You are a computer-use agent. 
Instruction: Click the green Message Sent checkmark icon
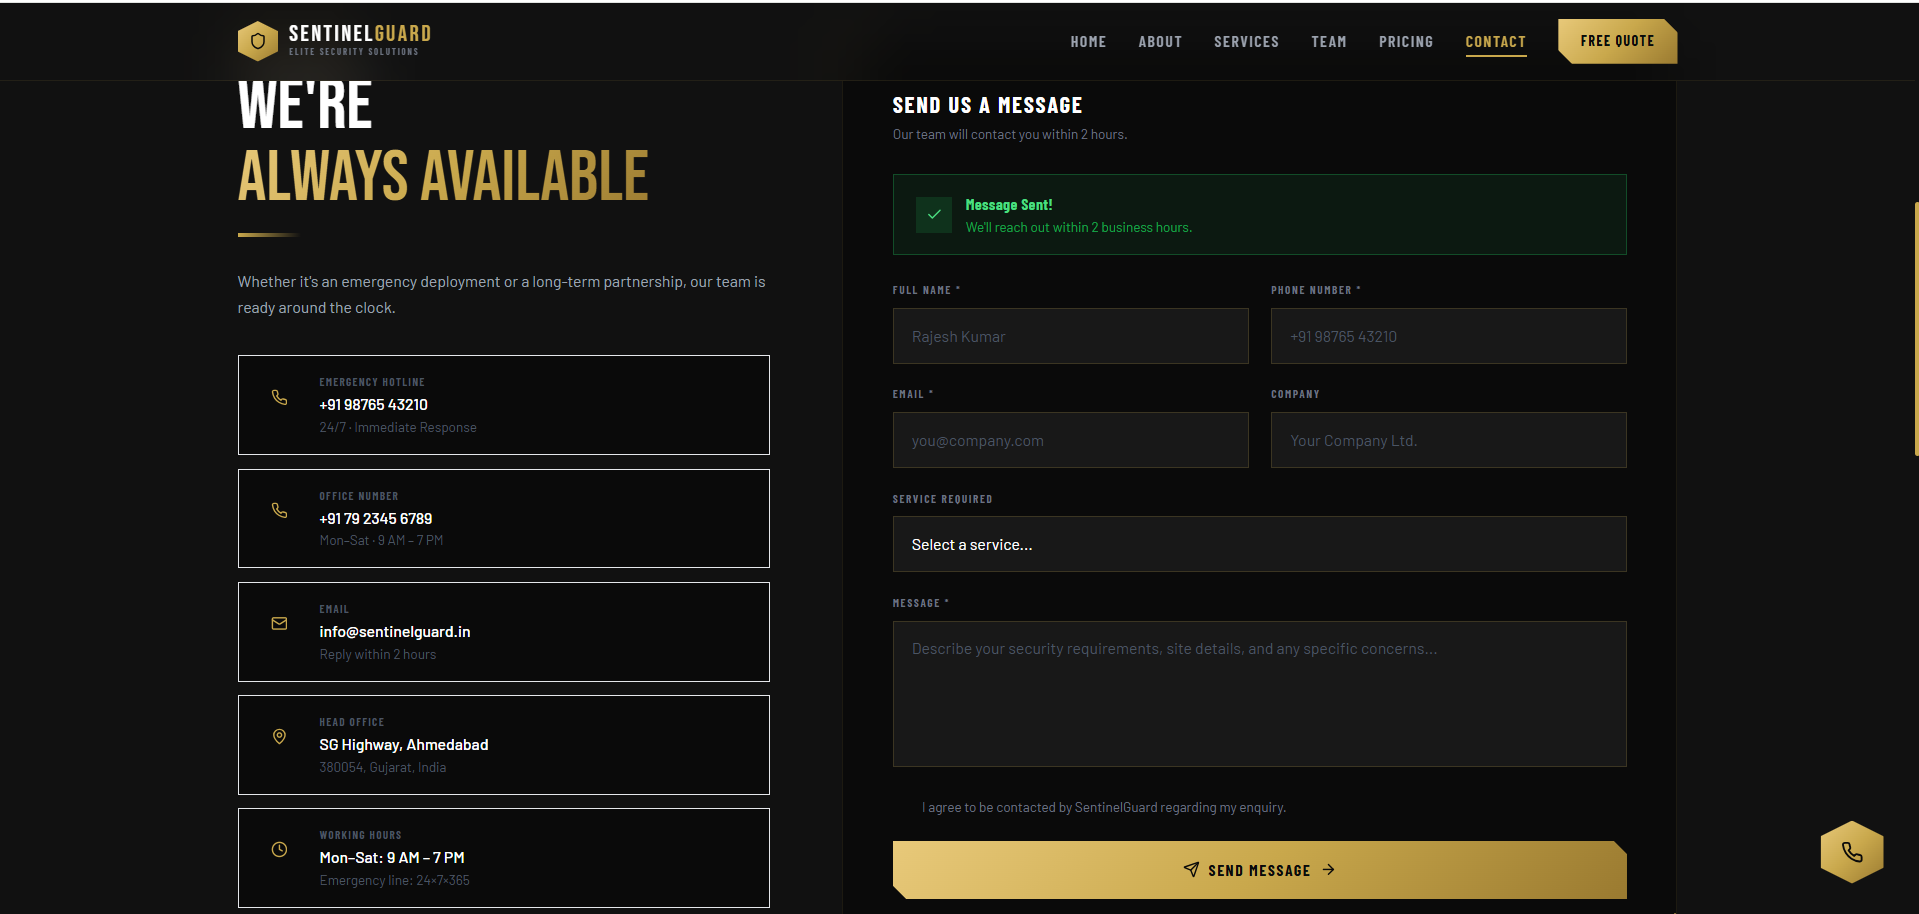(x=934, y=215)
